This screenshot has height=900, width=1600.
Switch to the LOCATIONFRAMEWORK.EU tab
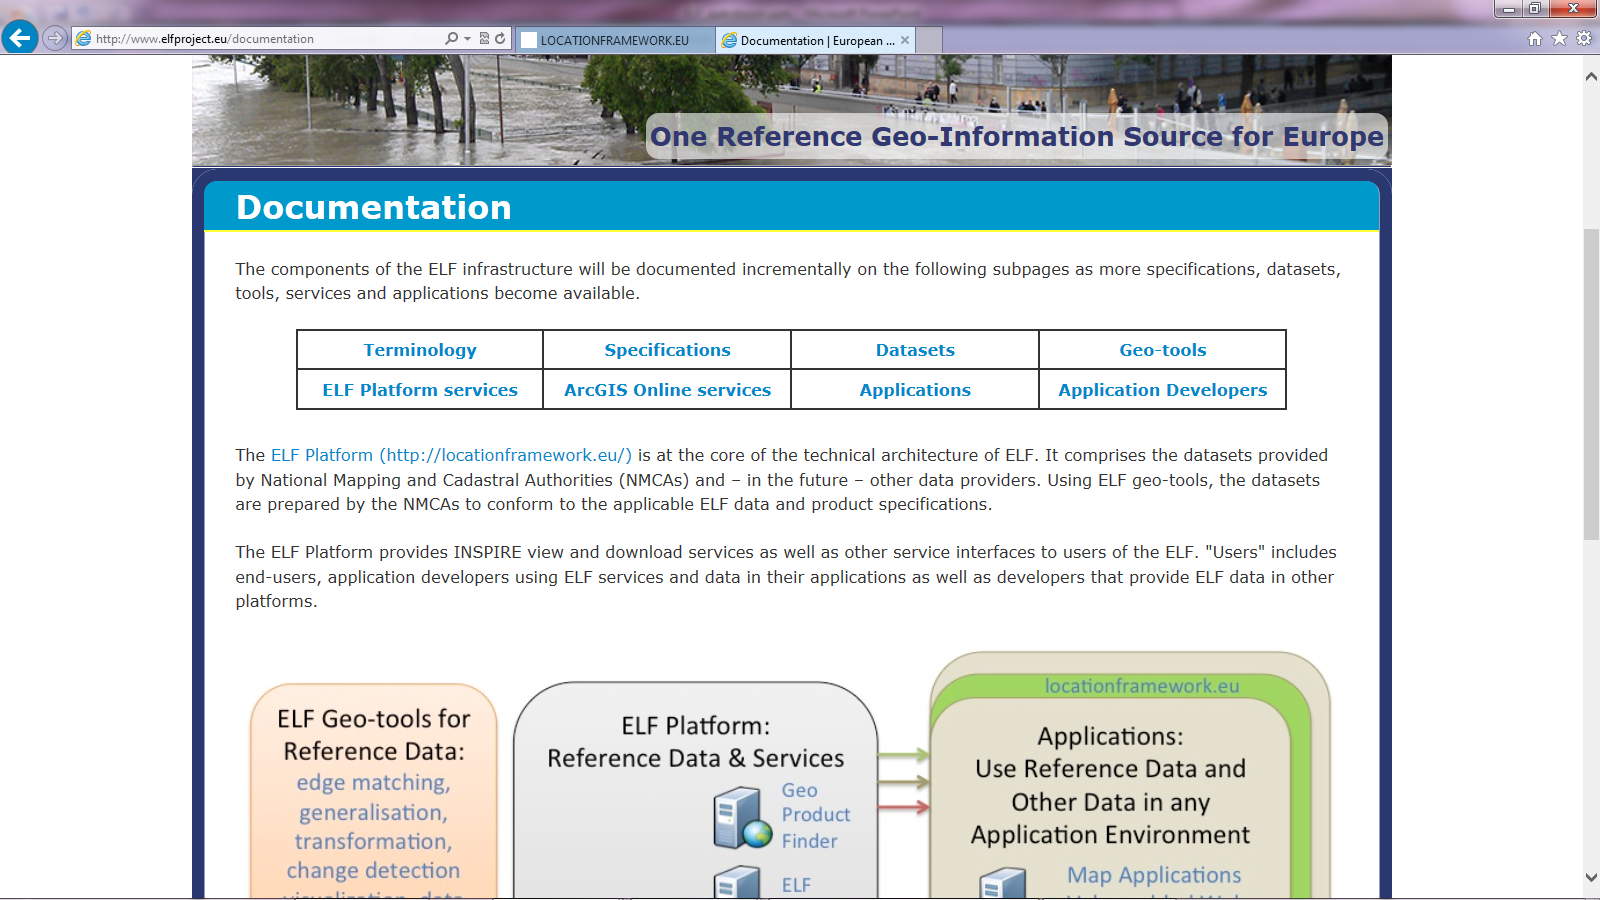(615, 40)
